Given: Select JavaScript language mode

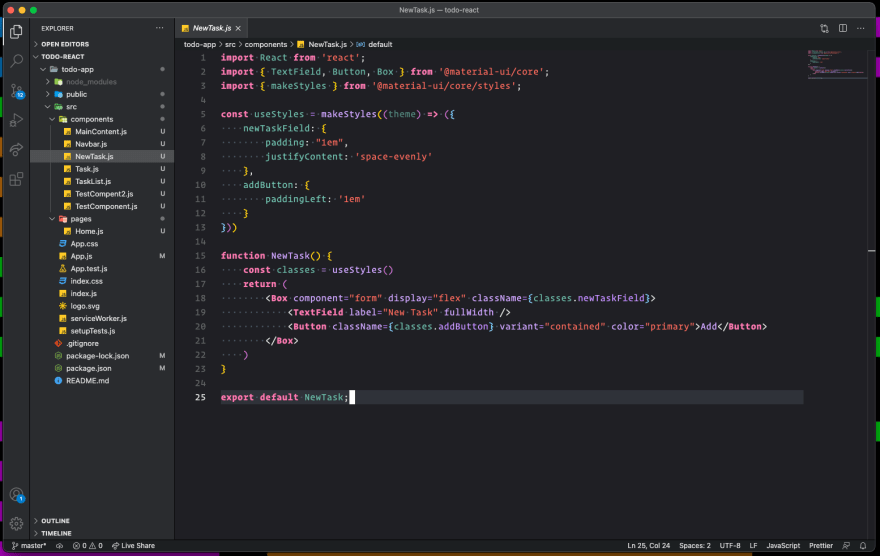Looking at the screenshot, I should [x=783, y=545].
